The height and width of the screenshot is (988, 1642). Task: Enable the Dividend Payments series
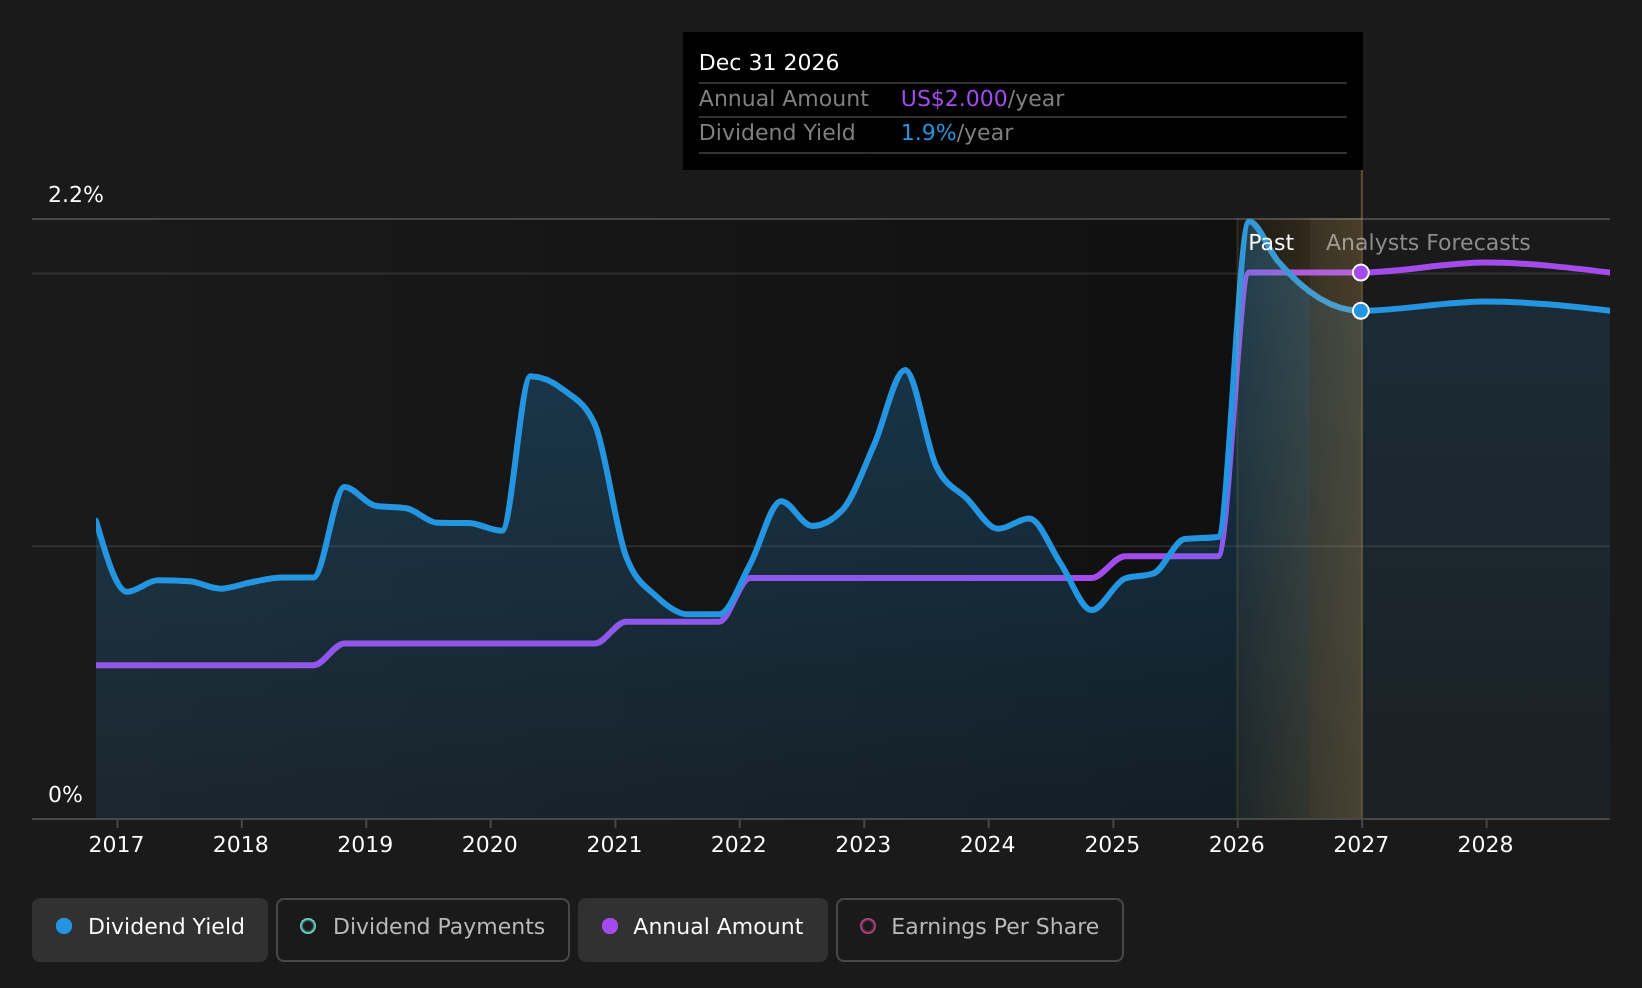423,929
